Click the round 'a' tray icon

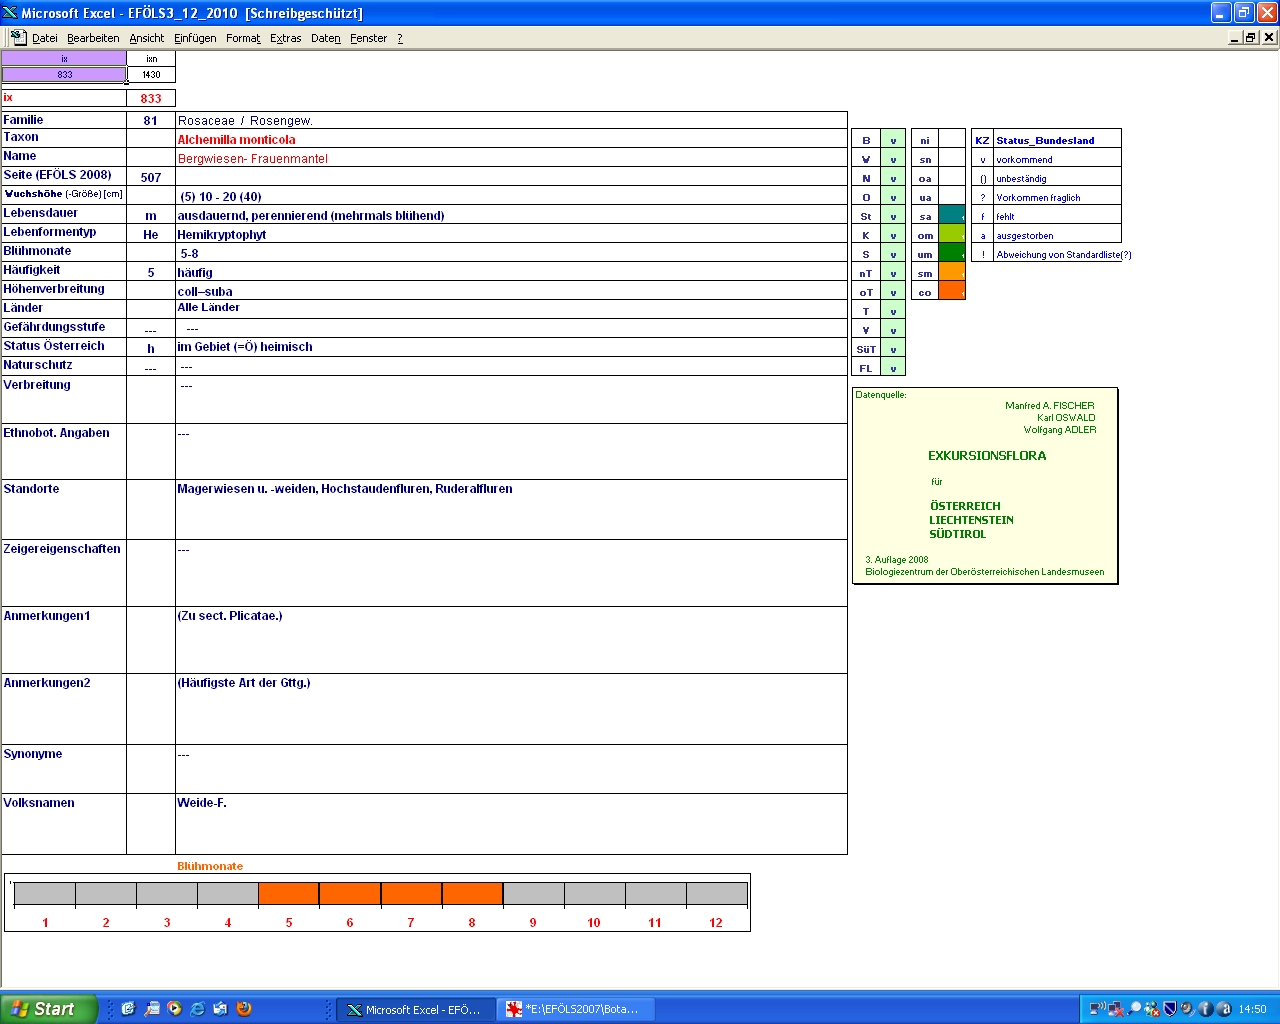coord(1224,1009)
